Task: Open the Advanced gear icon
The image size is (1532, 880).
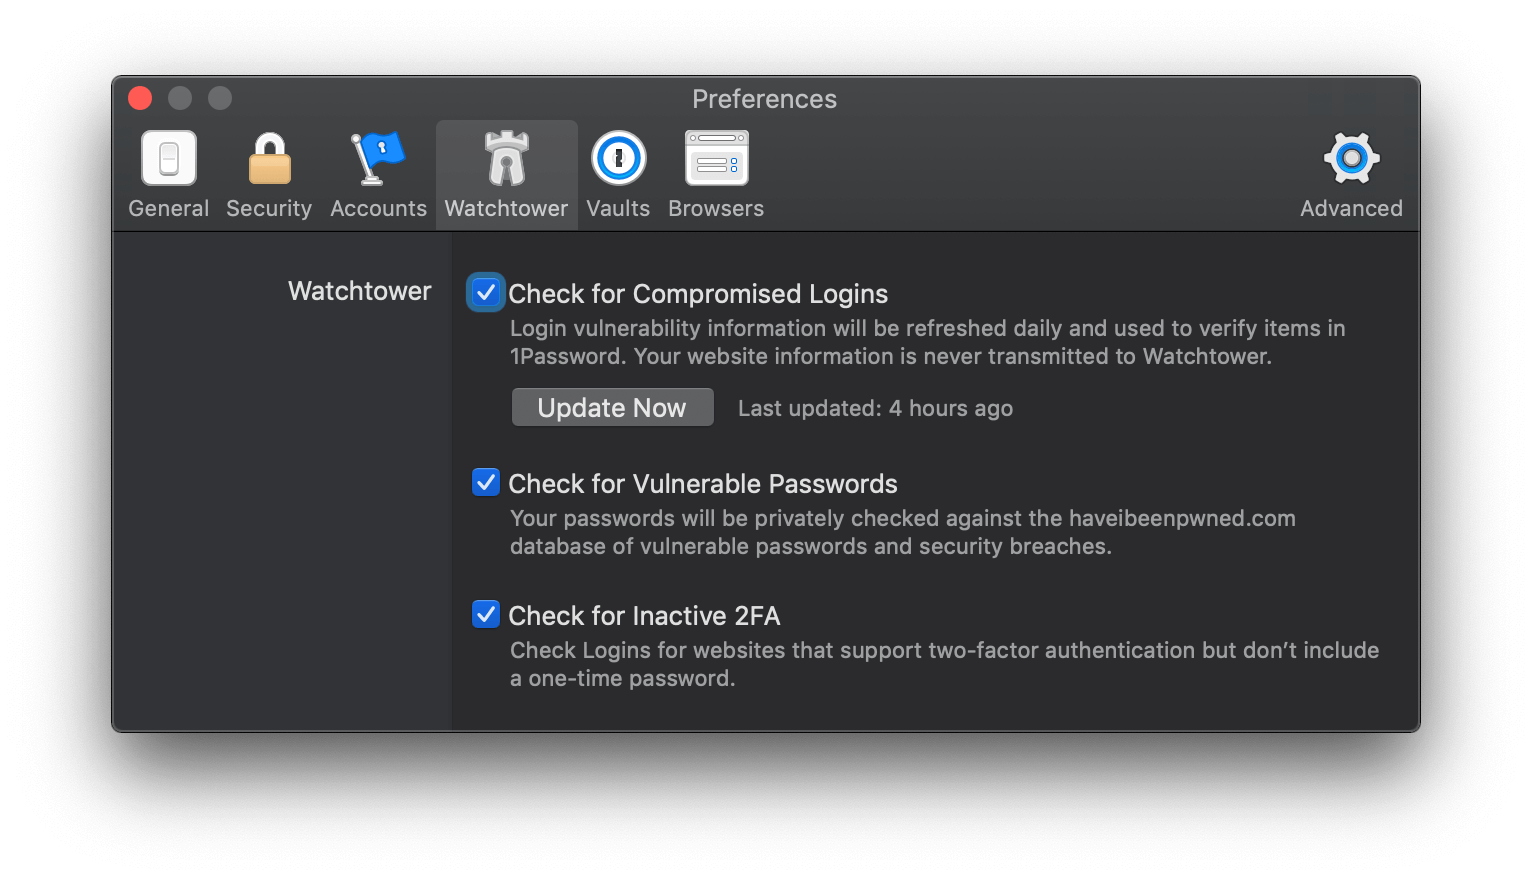Action: click(x=1351, y=159)
